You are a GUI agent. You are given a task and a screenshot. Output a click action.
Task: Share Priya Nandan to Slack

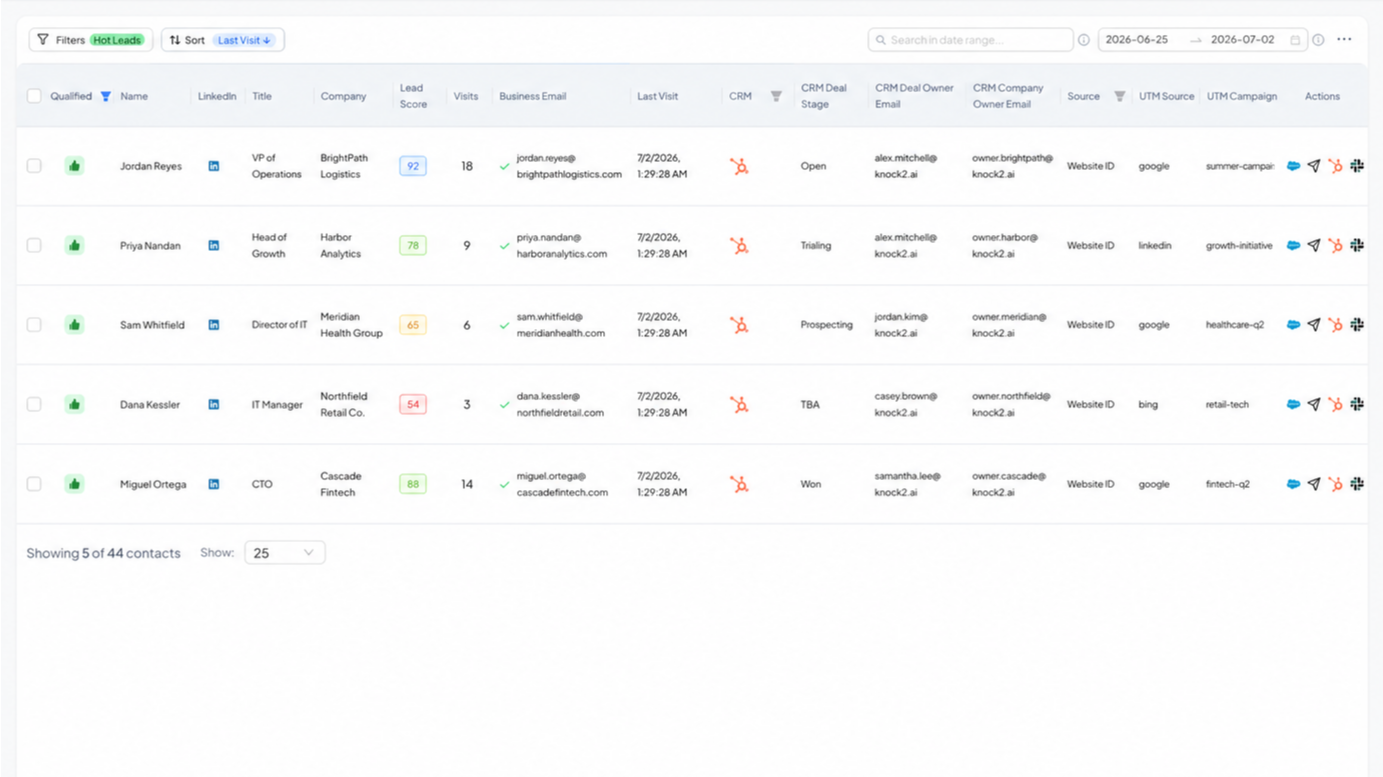tap(1357, 245)
